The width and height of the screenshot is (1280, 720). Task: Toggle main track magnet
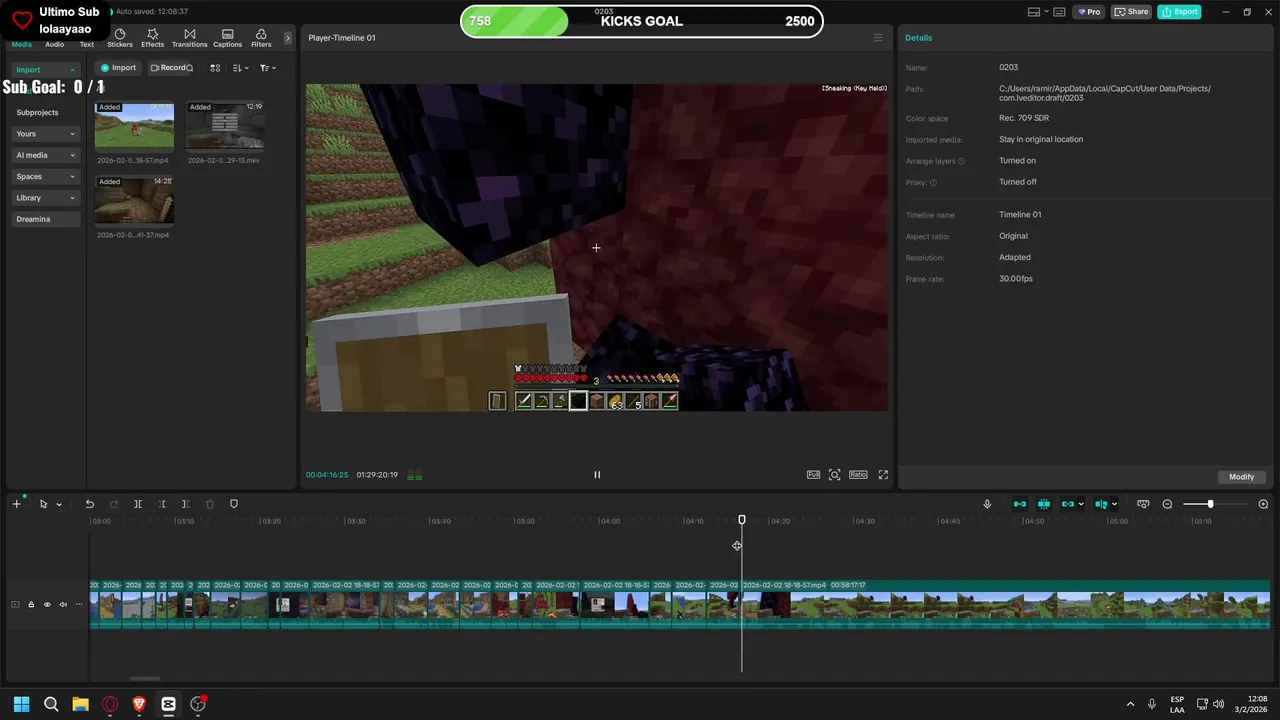coord(1020,504)
